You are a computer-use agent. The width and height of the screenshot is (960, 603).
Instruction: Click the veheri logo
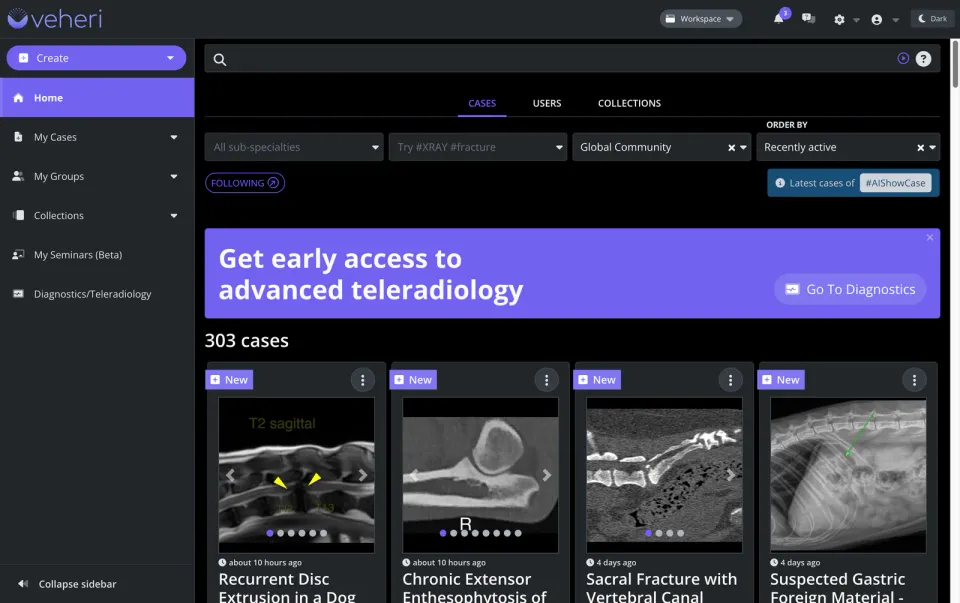[x=54, y=18]
